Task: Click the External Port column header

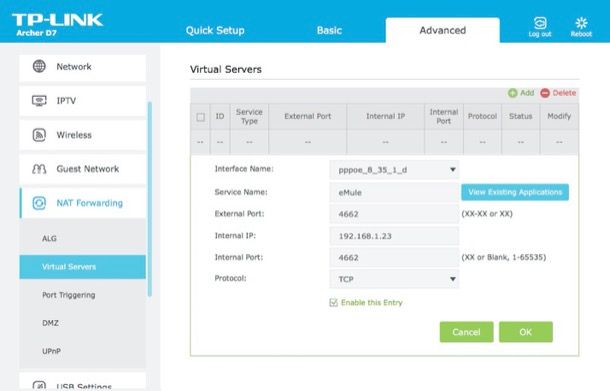Action: (307, 116)
